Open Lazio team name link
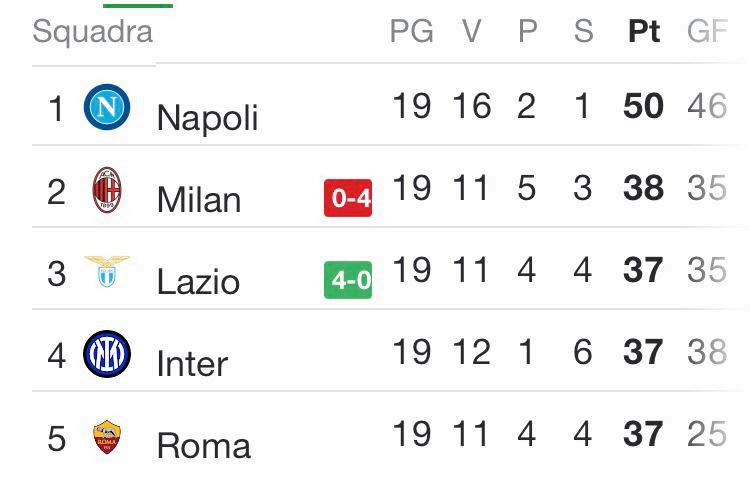This screenshot has height=483, width=750. [x=198, y=282]
